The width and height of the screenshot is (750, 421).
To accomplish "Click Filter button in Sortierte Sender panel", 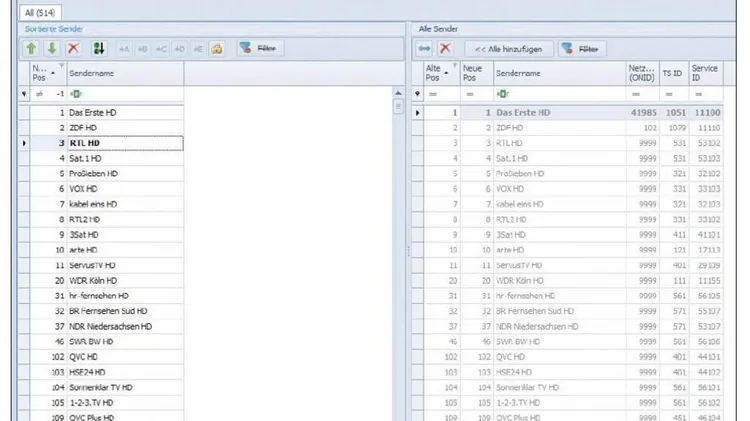I will click(260, 48).
